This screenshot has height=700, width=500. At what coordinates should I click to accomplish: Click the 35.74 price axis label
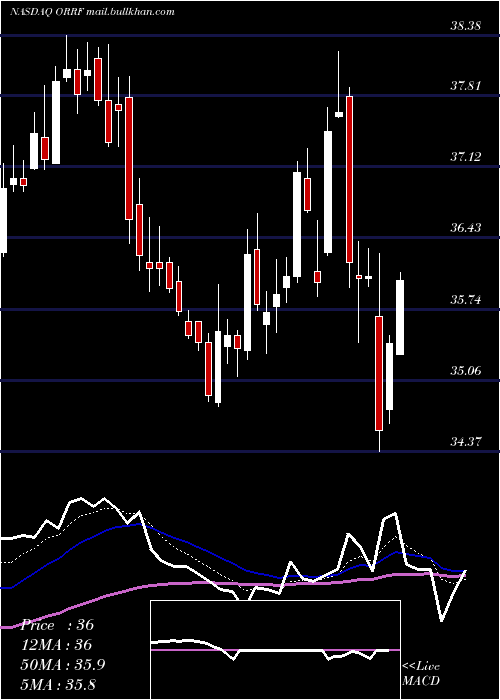(x=465, y=299)
